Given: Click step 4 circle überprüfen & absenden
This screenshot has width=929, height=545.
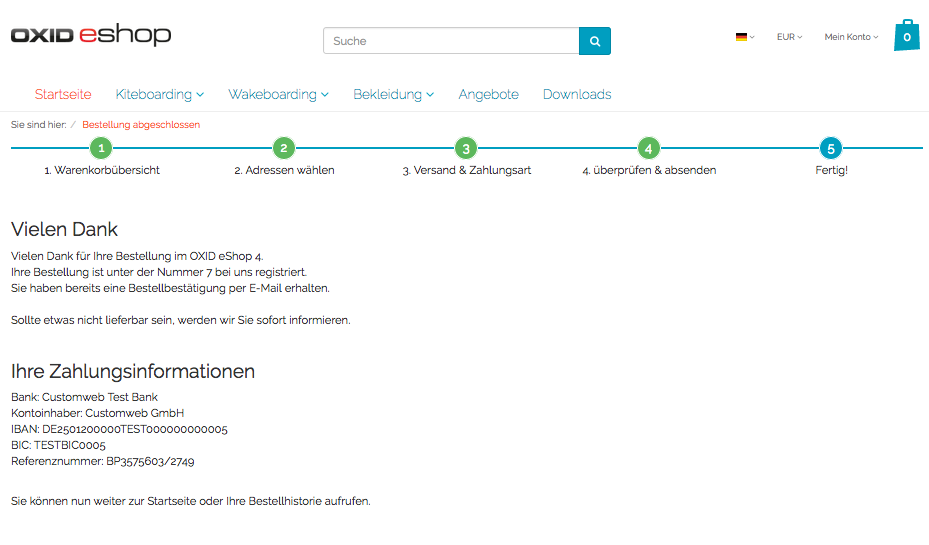Looking at the screenshot, I should [648, 149].
